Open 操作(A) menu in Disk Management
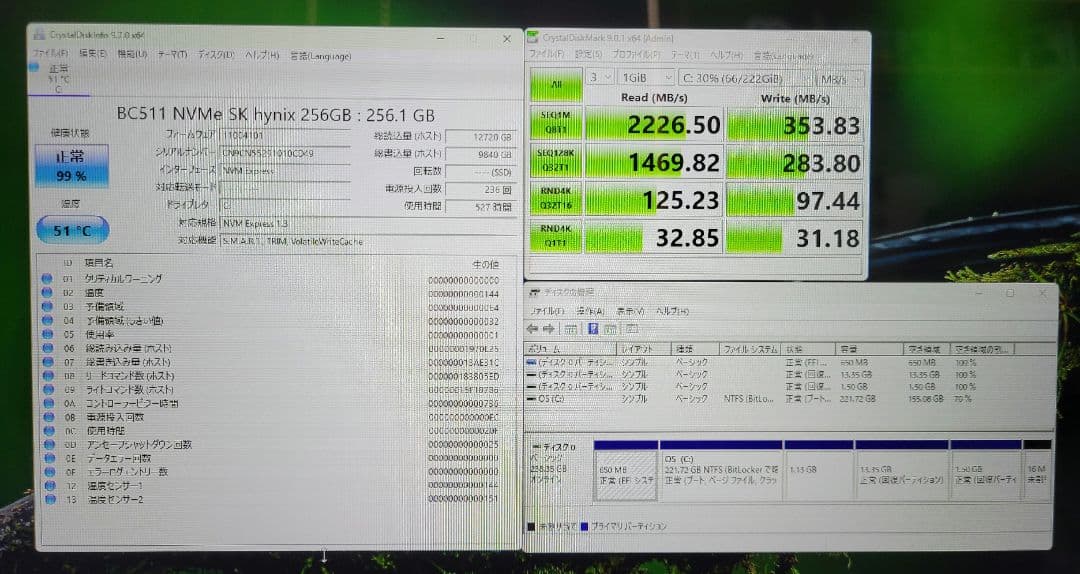The image size is (1080, 574). pyautogui.click(x=590, y=311)
